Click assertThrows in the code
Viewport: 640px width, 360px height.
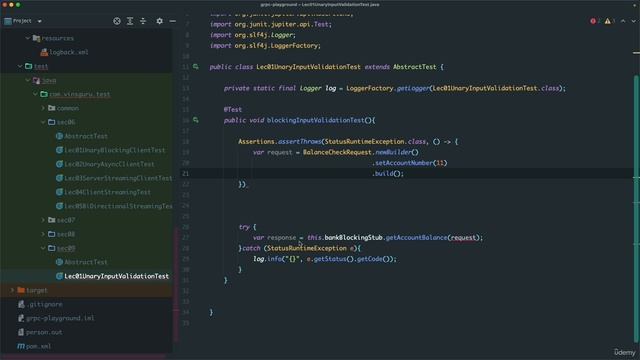(300, 142)
